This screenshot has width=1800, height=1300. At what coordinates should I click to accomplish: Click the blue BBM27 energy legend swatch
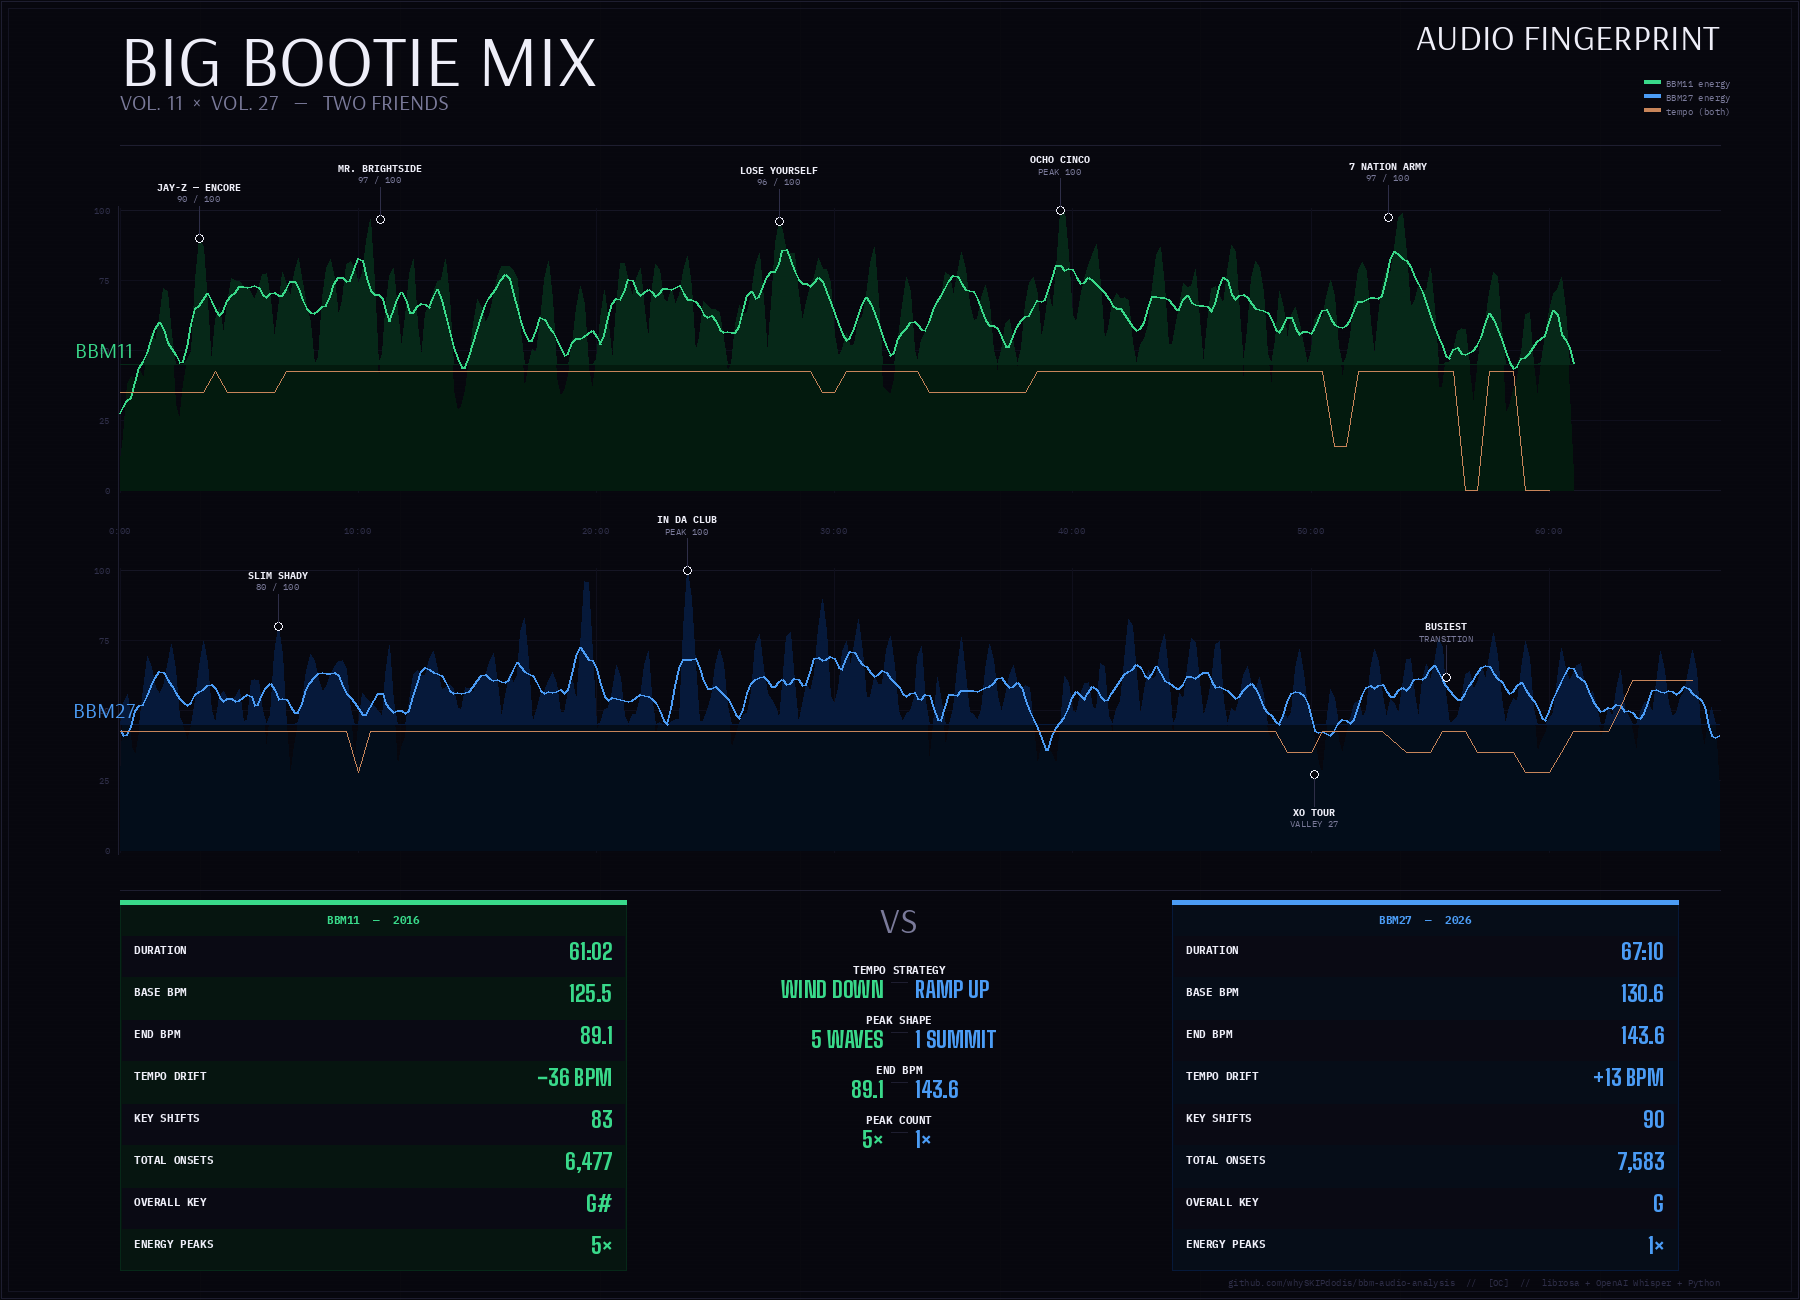tap(1652, 97)
